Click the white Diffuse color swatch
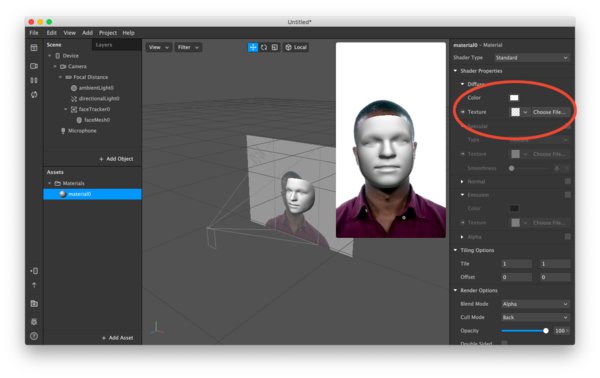The height and width of the screenshot is (378, 600). [x=514, y=98]
